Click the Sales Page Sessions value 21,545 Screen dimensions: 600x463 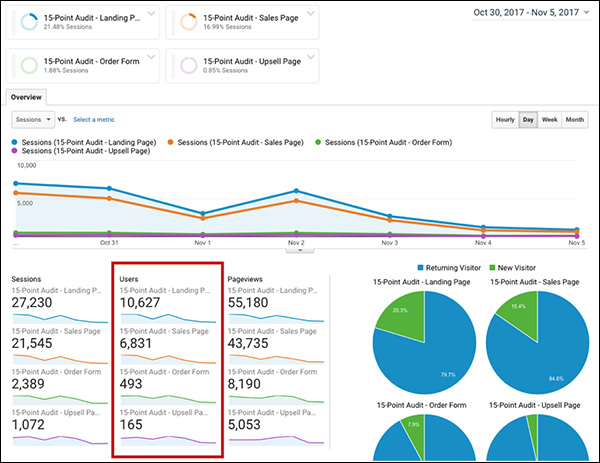pyautogui.click(x=32, y=343)
